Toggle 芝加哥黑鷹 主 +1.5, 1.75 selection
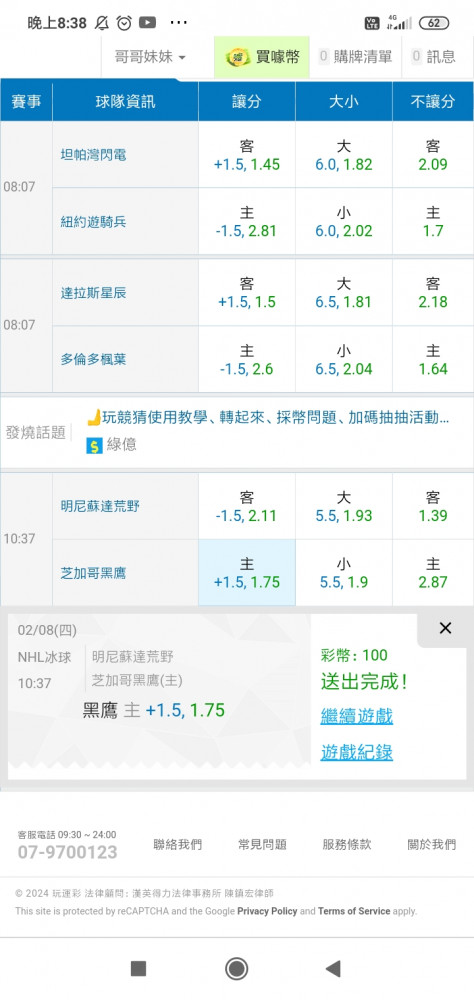This screenshot has height=1000, width=474. 247,573
